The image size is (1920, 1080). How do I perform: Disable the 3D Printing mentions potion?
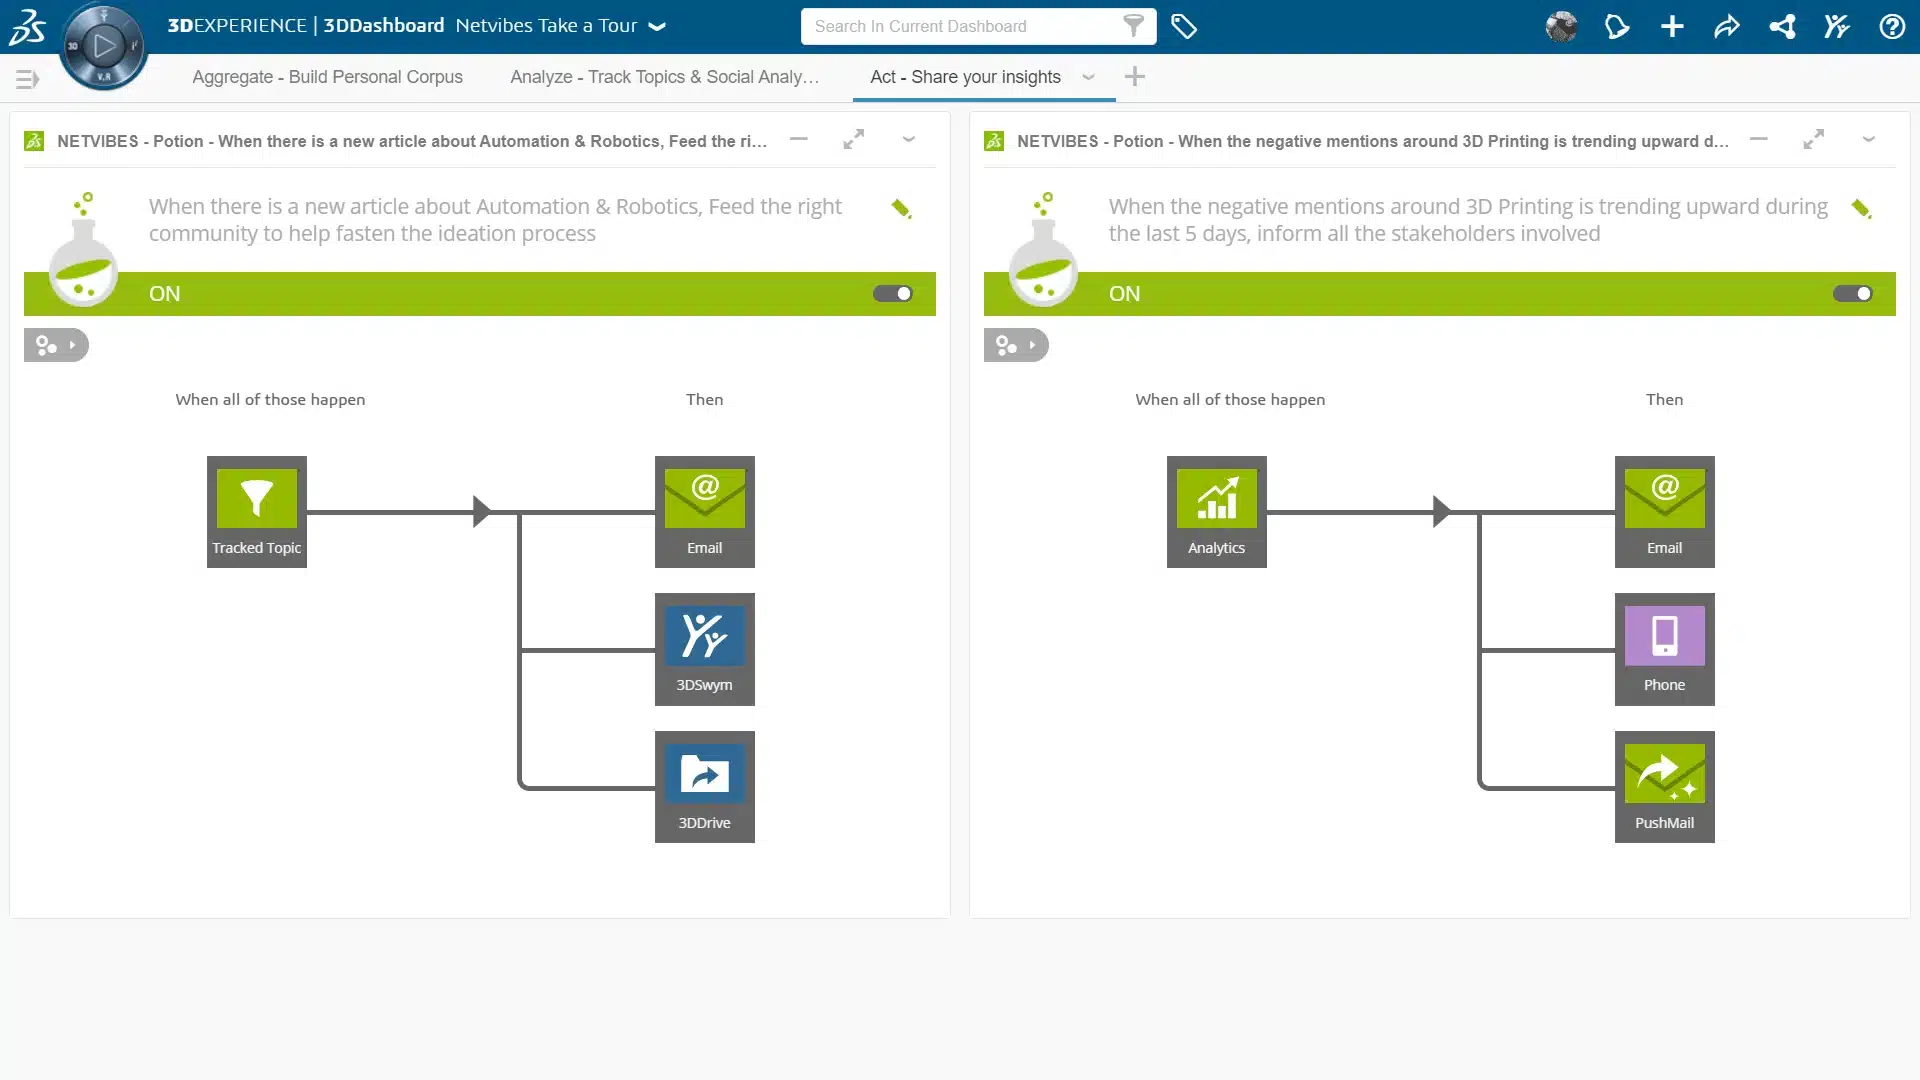[1853, 293]
